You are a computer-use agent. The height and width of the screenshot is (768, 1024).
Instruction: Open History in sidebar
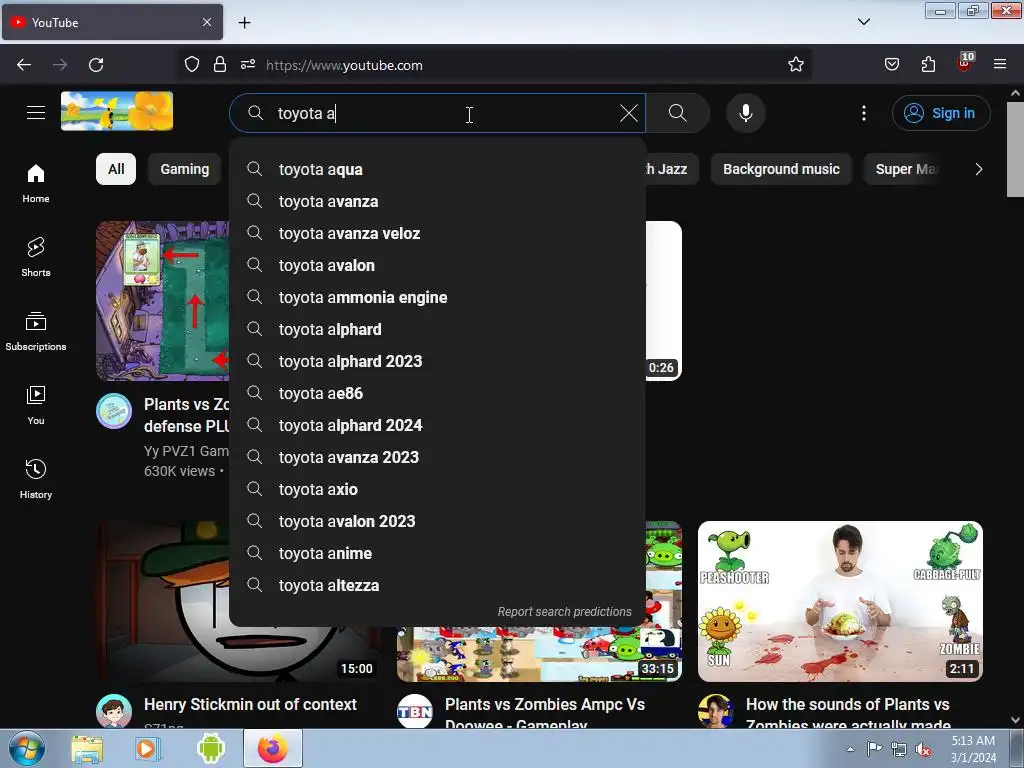point(36,479)
